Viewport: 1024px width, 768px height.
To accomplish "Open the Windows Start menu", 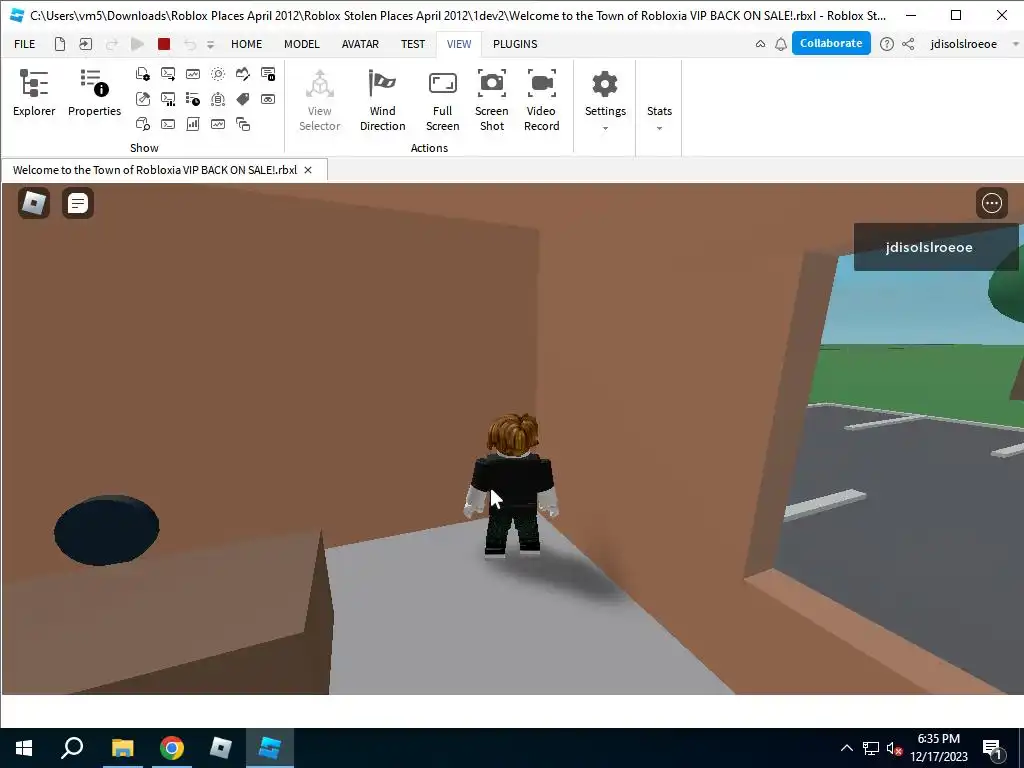I will (x=24, y=748).
